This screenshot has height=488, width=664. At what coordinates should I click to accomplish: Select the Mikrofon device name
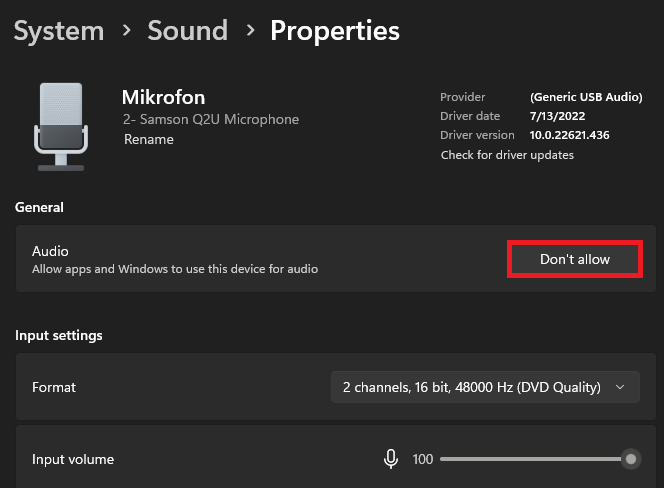click(x=163, y=98)
